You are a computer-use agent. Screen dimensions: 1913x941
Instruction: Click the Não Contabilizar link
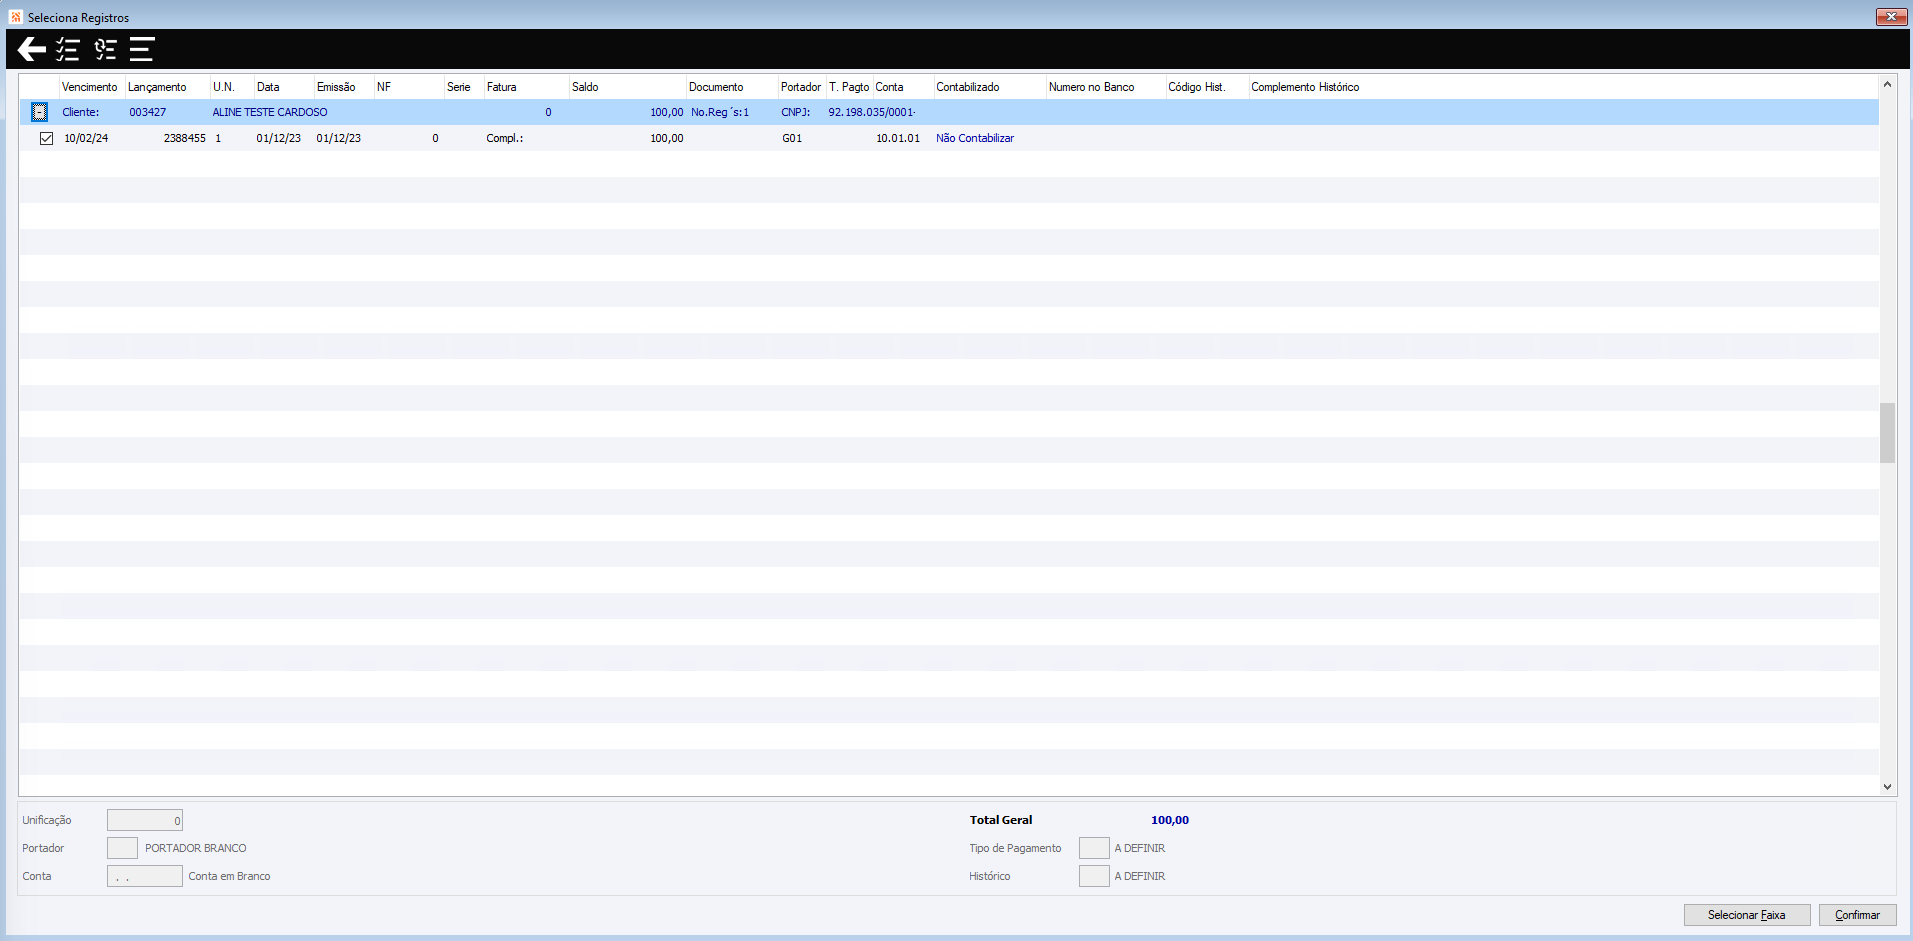975,138
